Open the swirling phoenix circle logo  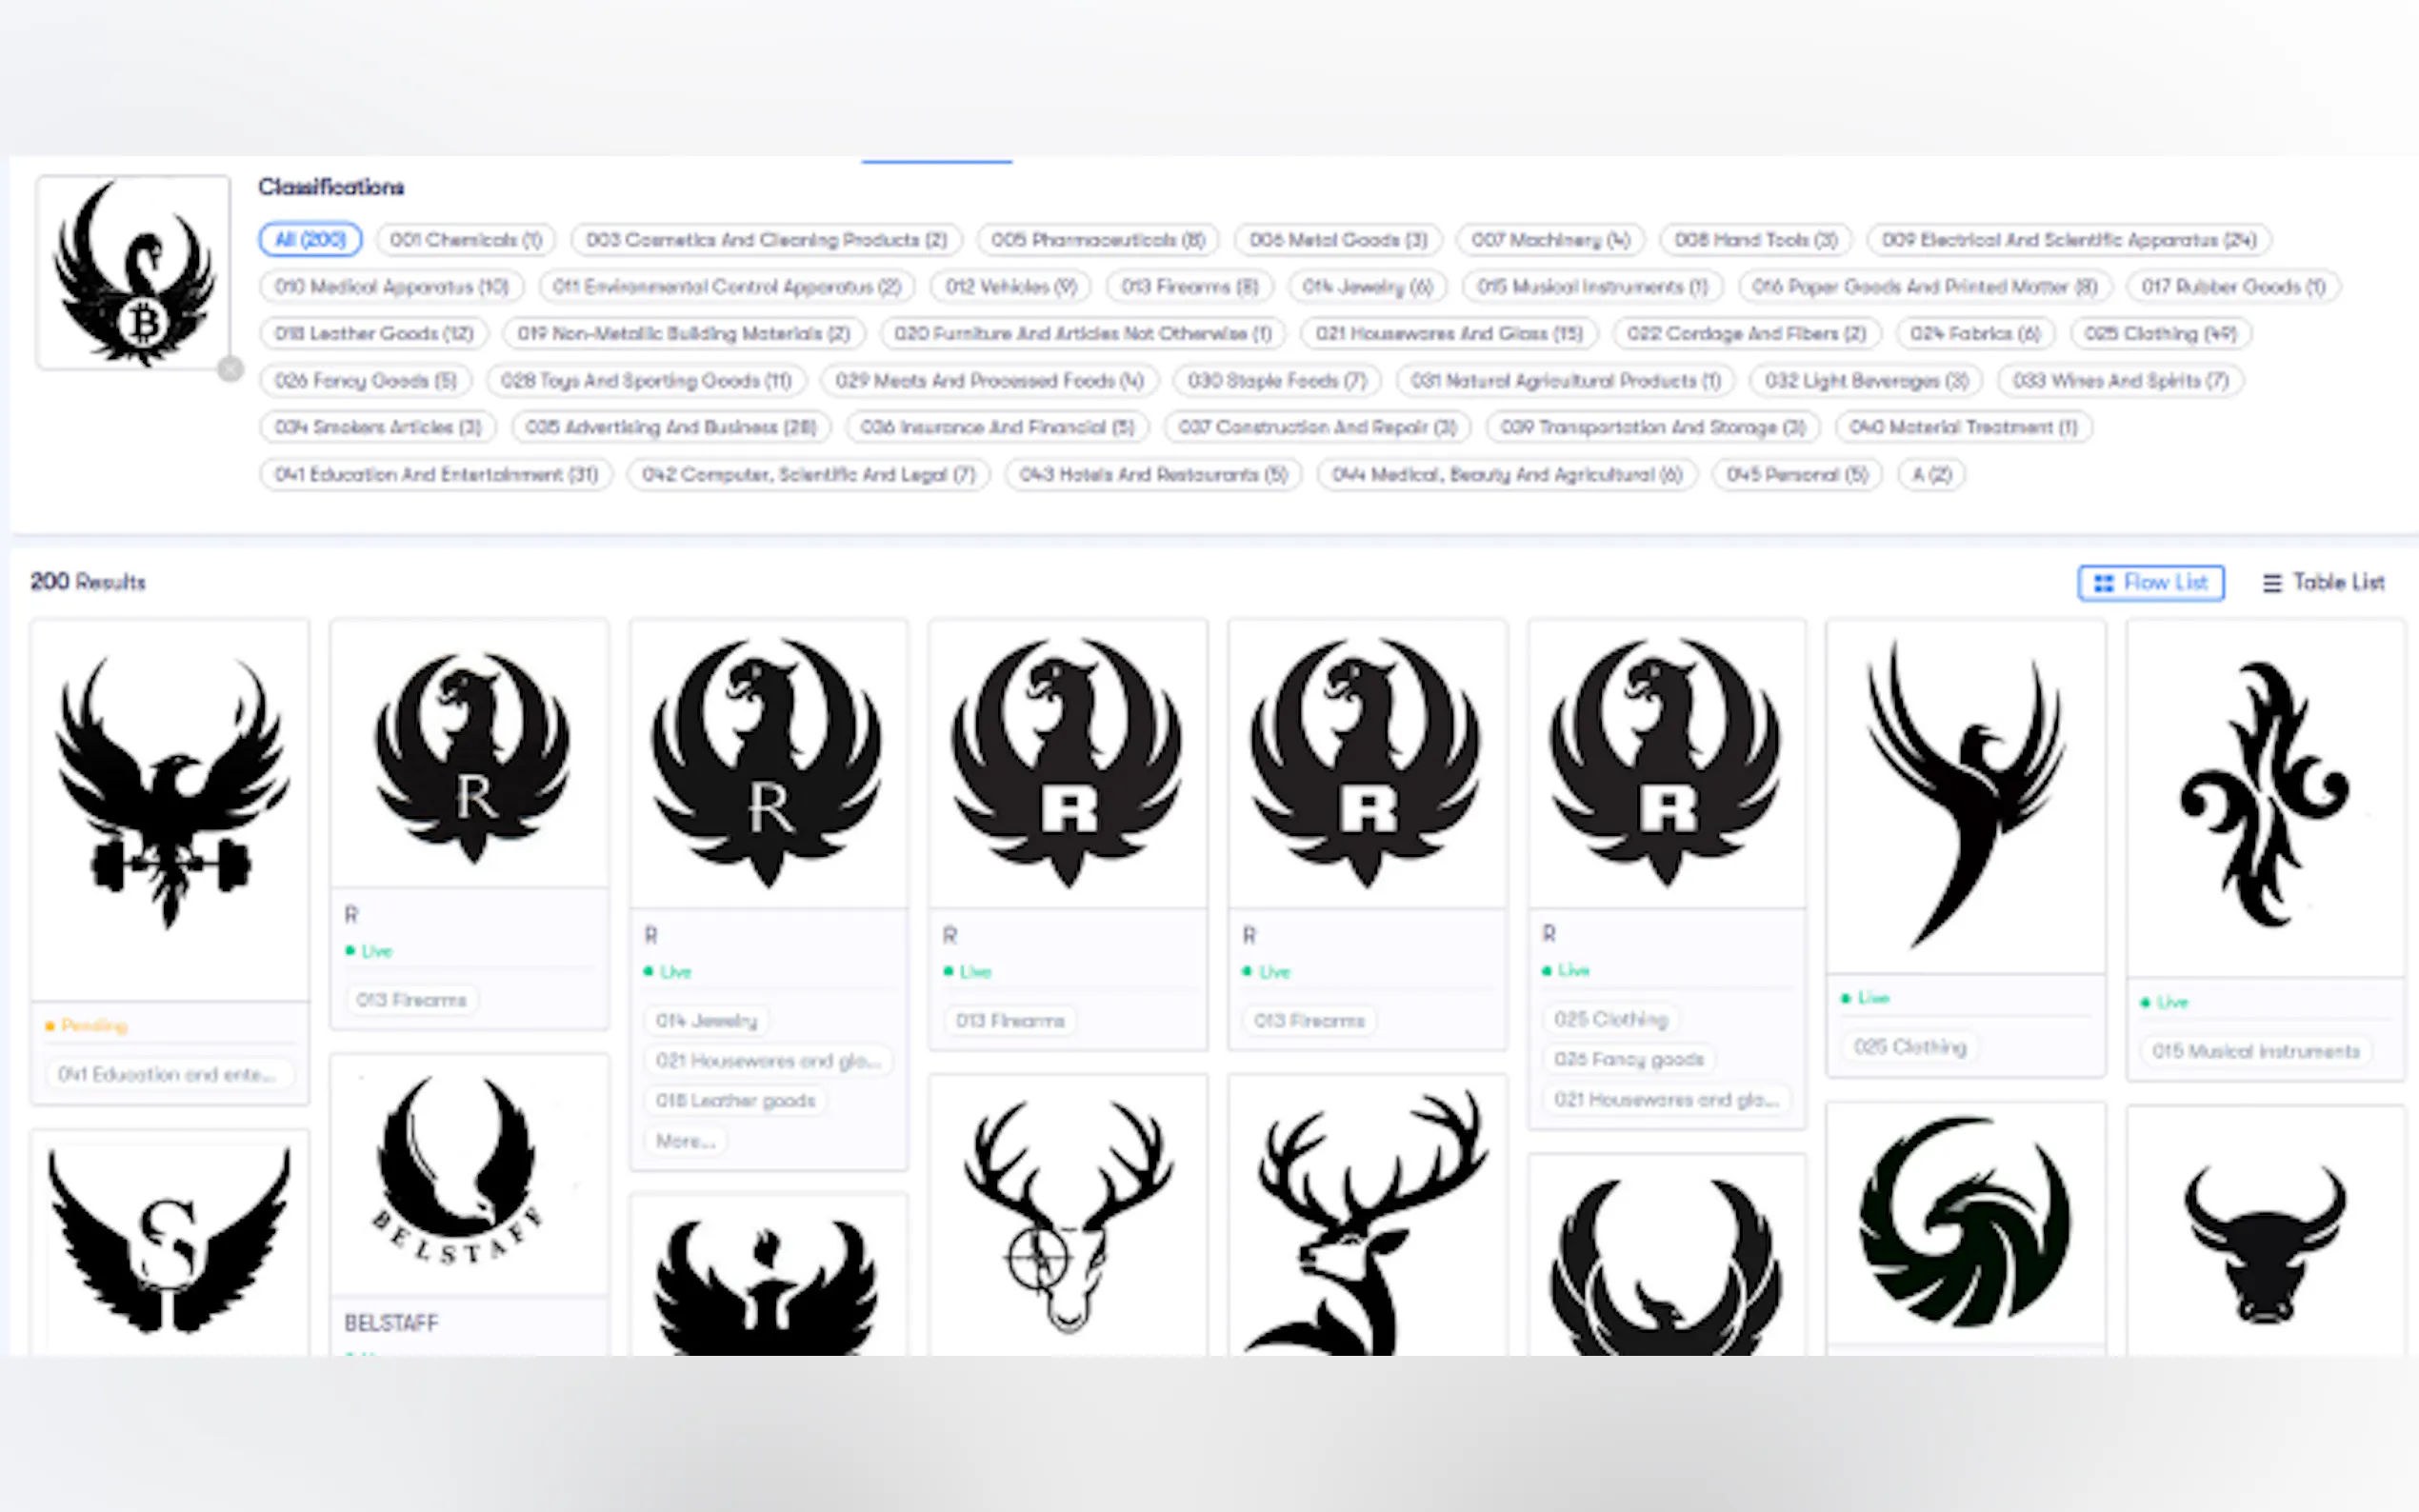tap(1964, 1222)
